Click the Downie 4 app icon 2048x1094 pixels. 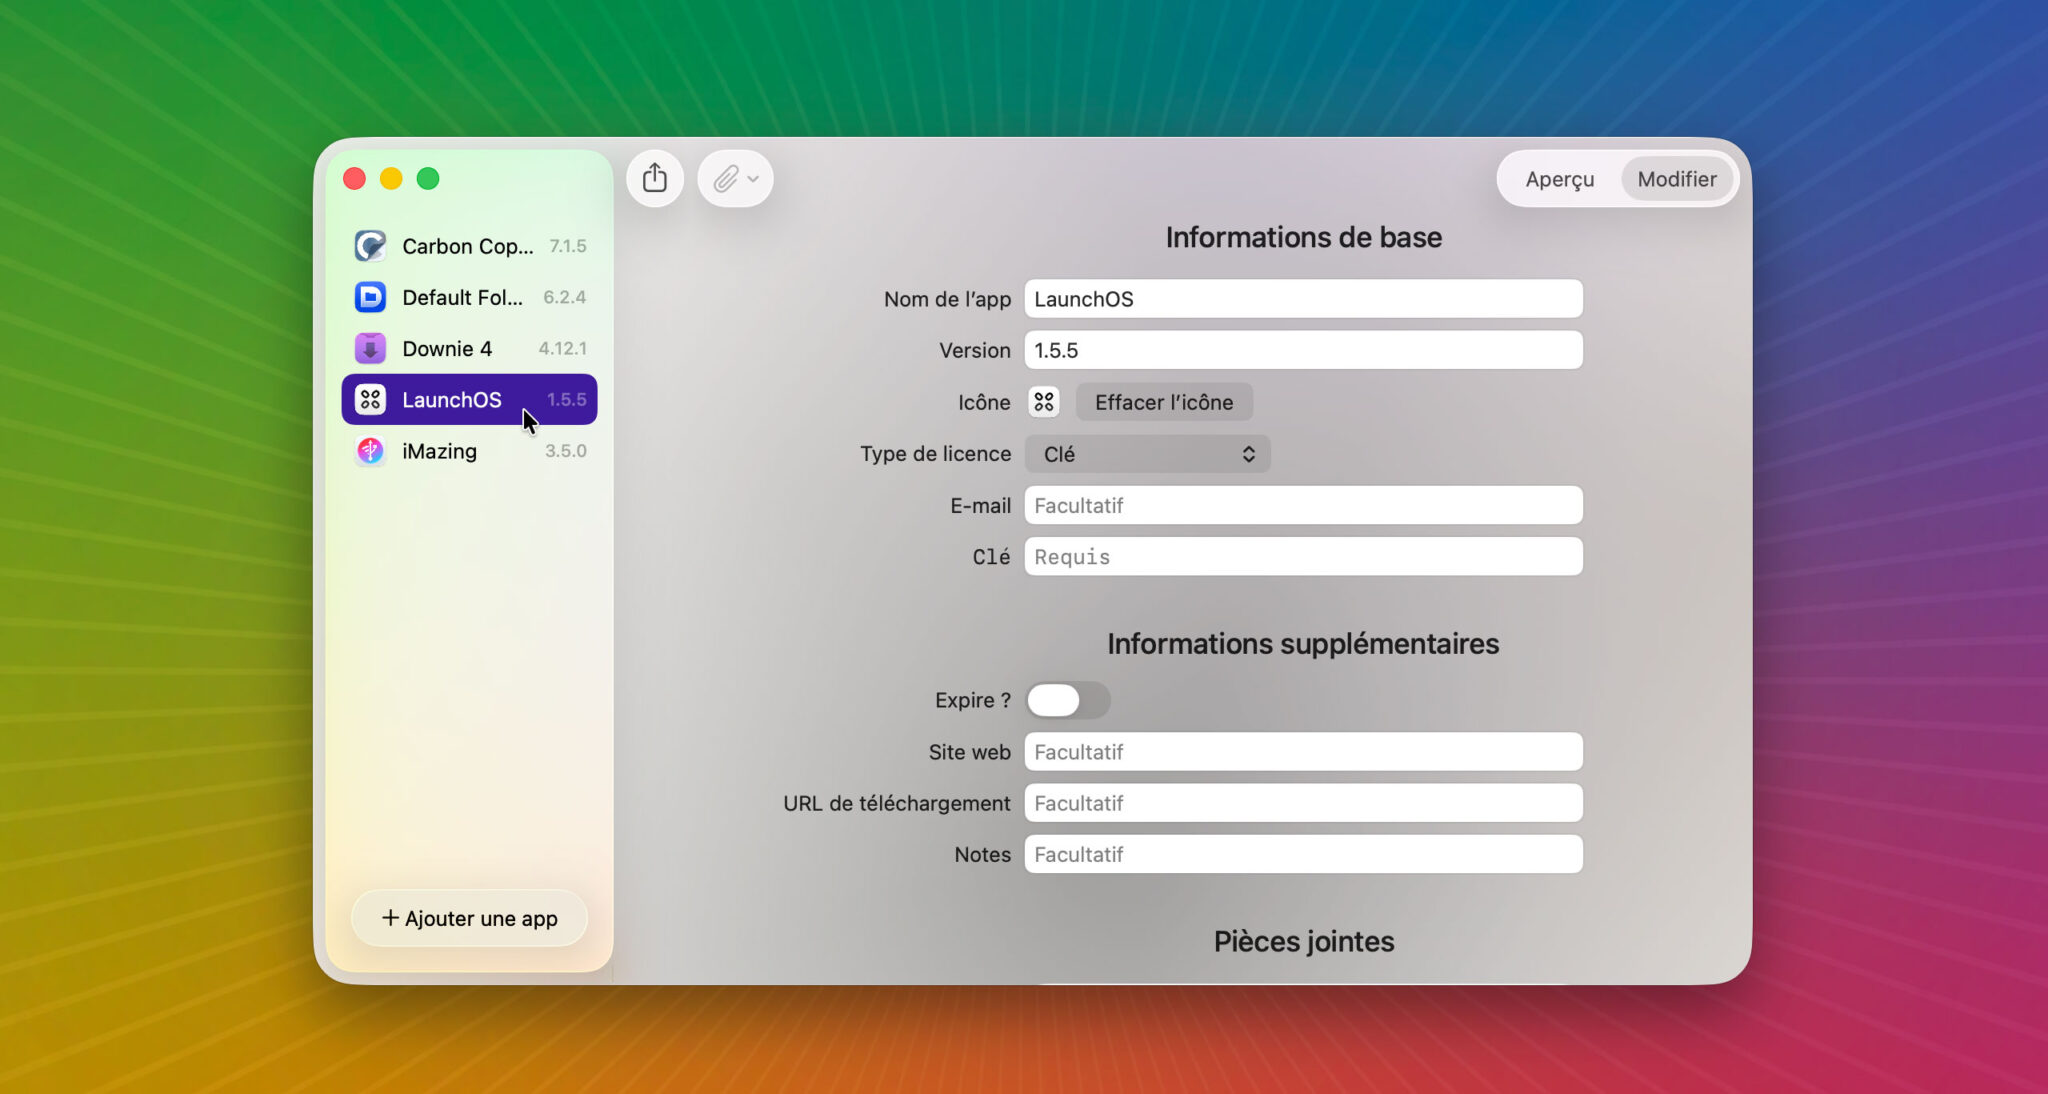[370, 348]
